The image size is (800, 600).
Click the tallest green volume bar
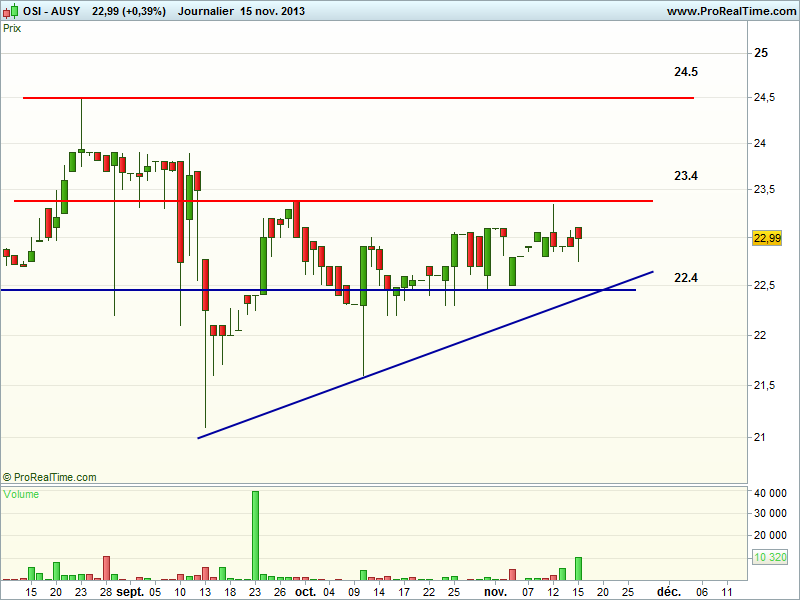(x=255, y=535)
